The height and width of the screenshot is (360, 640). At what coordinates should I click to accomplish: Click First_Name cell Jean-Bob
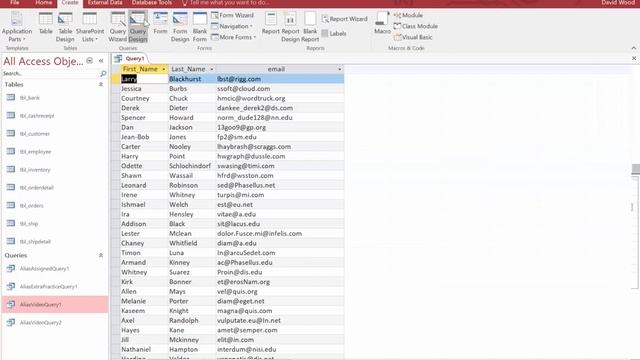tap(144, 137)
